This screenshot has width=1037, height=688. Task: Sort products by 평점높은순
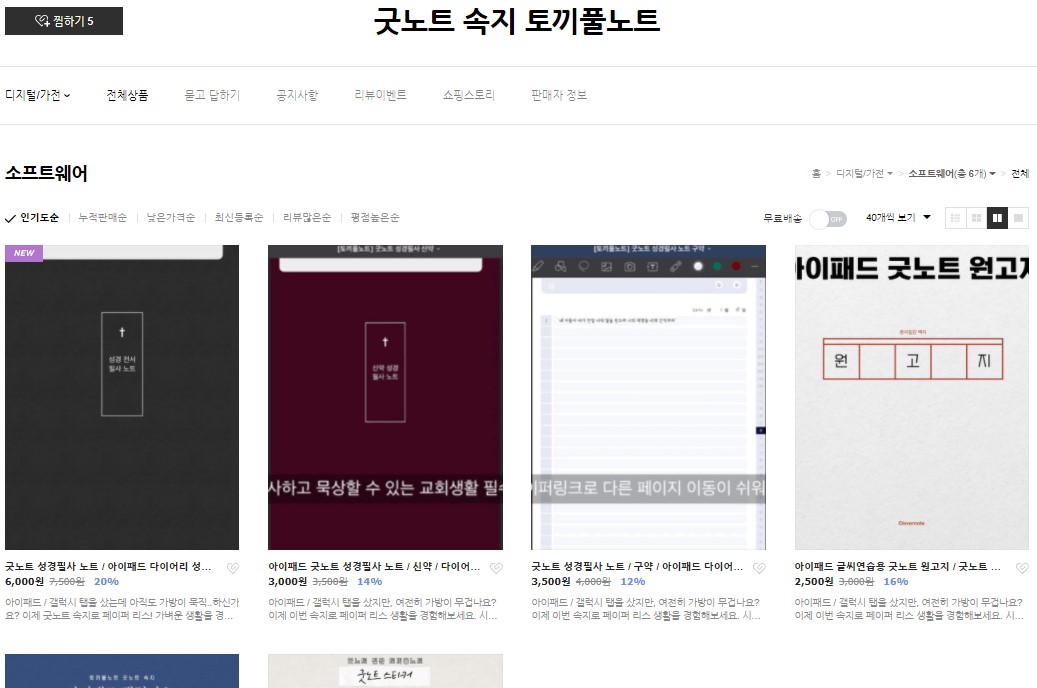tap(375, 218)
